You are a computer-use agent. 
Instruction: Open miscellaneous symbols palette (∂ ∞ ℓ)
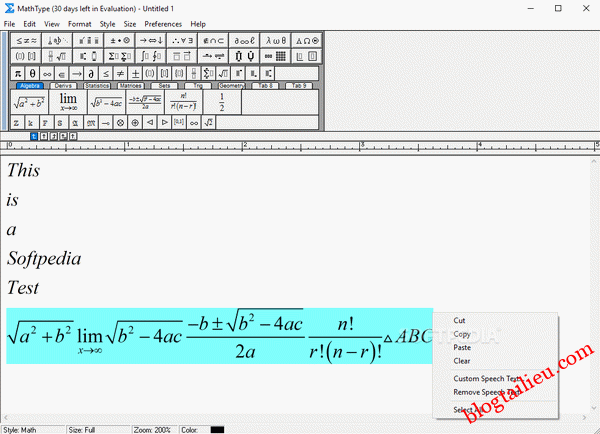(x=245, y=40)
